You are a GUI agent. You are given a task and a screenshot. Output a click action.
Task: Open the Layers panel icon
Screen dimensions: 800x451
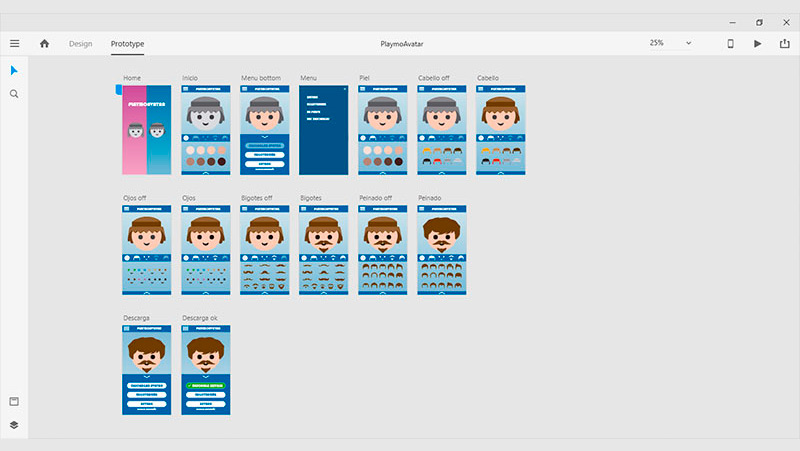[x=14, y=424]
